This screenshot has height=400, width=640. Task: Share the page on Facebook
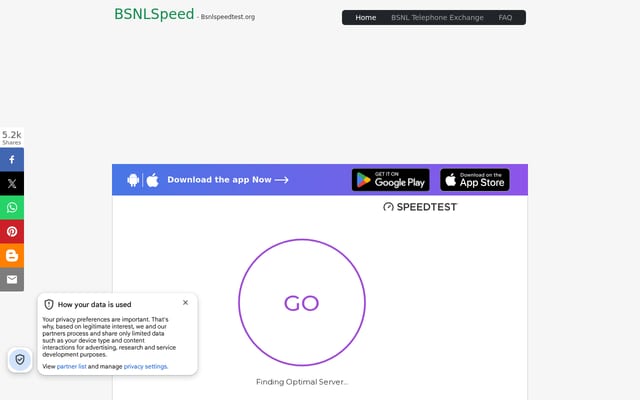[x=12, y=160]
